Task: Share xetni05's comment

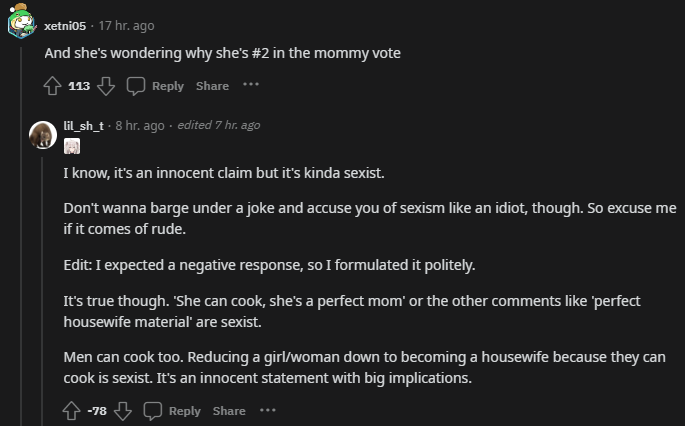Action: [x=212, y=86]
